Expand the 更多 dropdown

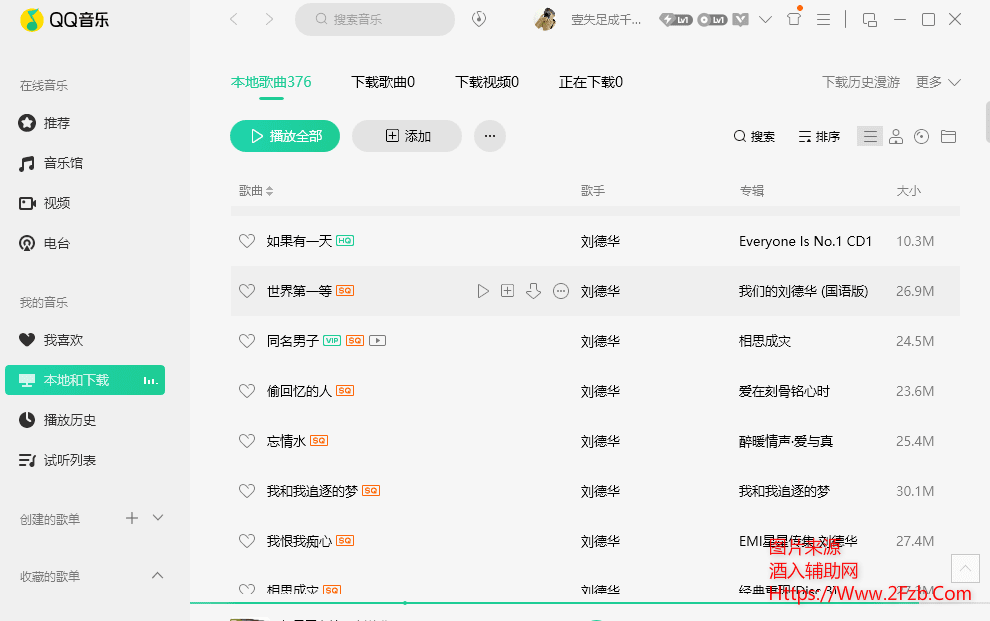[x=938, y=82]
